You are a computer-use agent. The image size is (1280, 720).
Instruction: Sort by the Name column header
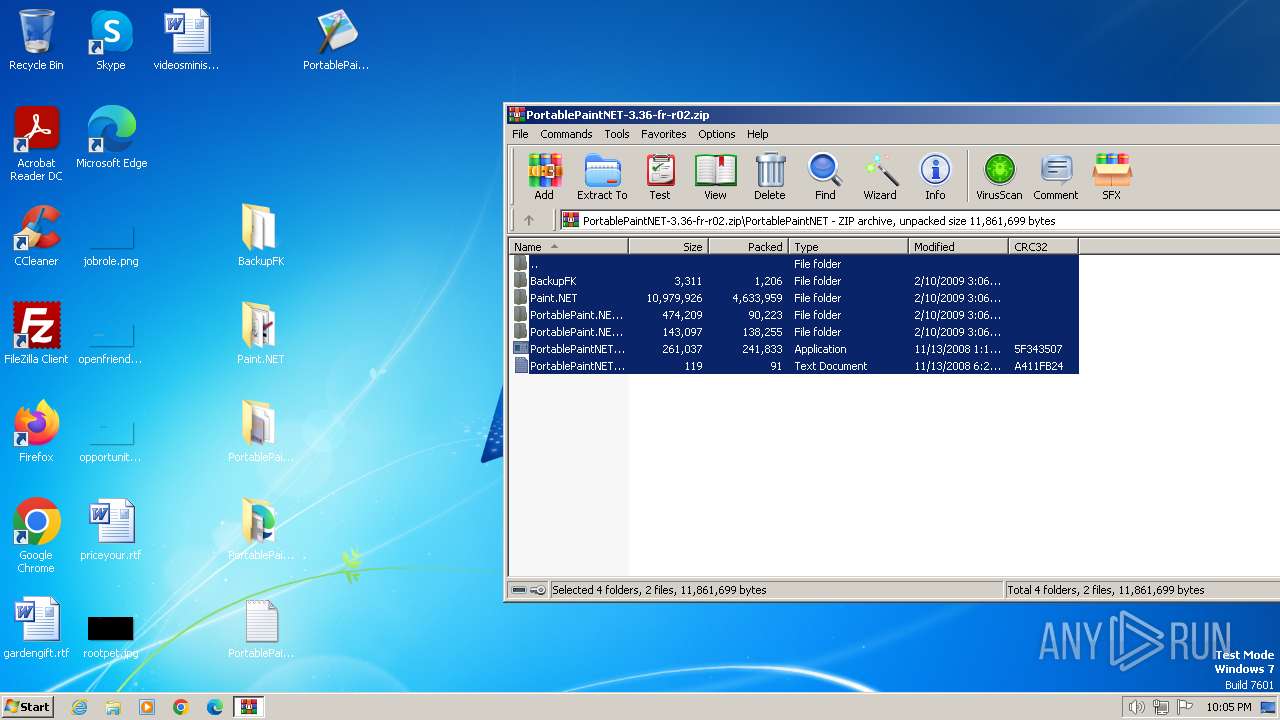tap(568, 247)
